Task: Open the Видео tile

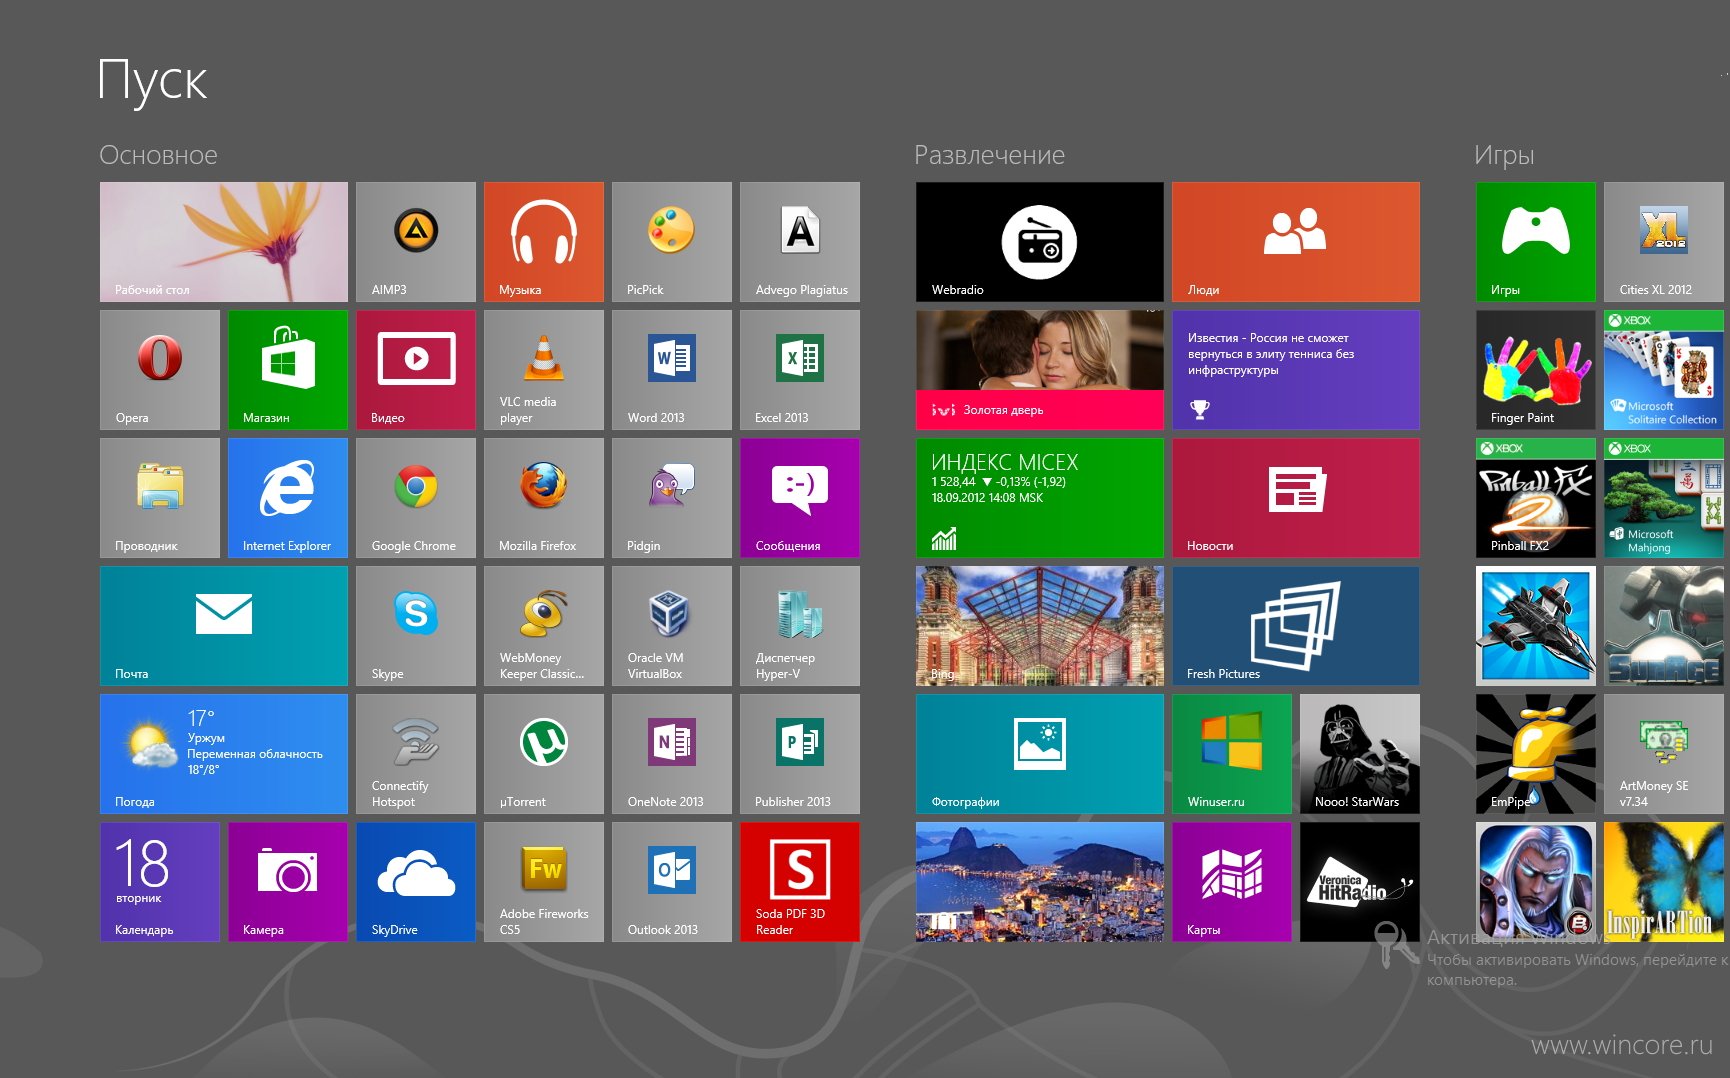Action: pyautogui.click(x=416, y=370)
